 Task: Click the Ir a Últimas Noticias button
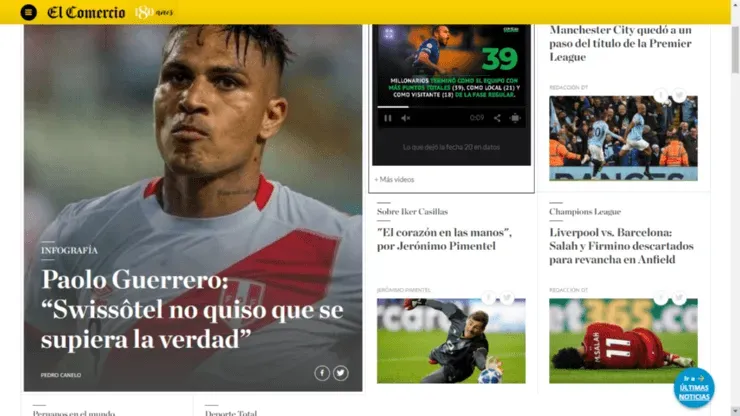coord(694,388)
